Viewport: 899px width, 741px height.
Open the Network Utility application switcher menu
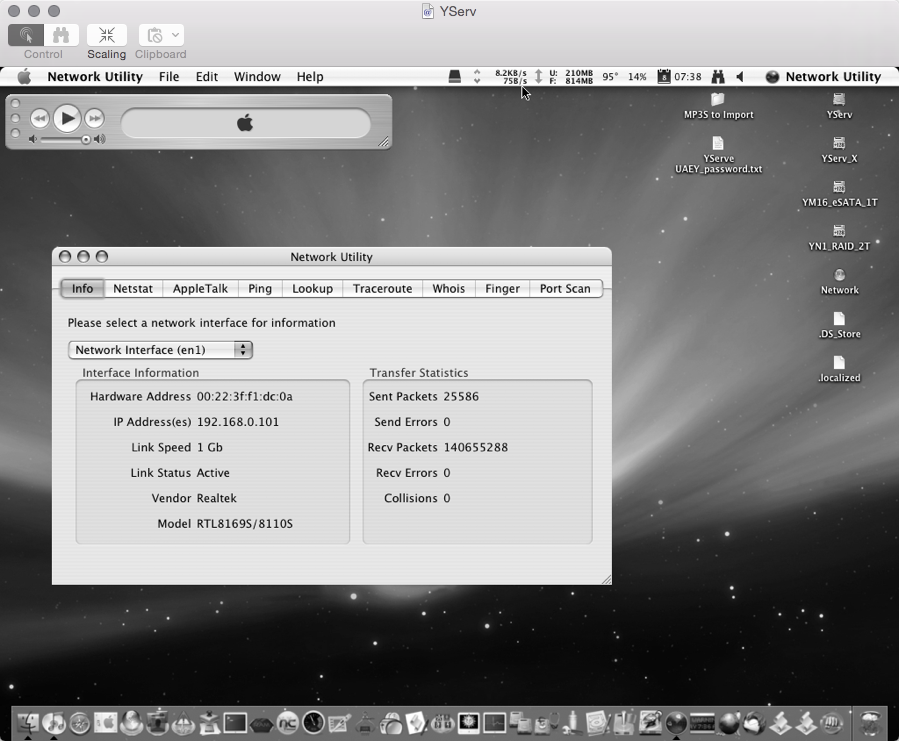pos(823,77)
